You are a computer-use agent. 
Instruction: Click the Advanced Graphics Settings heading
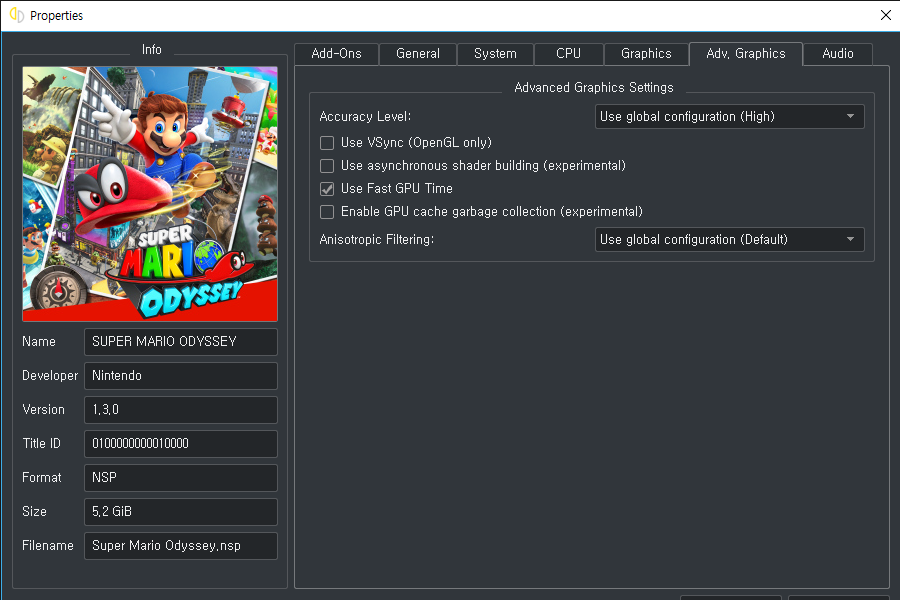(x=593, y=87)
